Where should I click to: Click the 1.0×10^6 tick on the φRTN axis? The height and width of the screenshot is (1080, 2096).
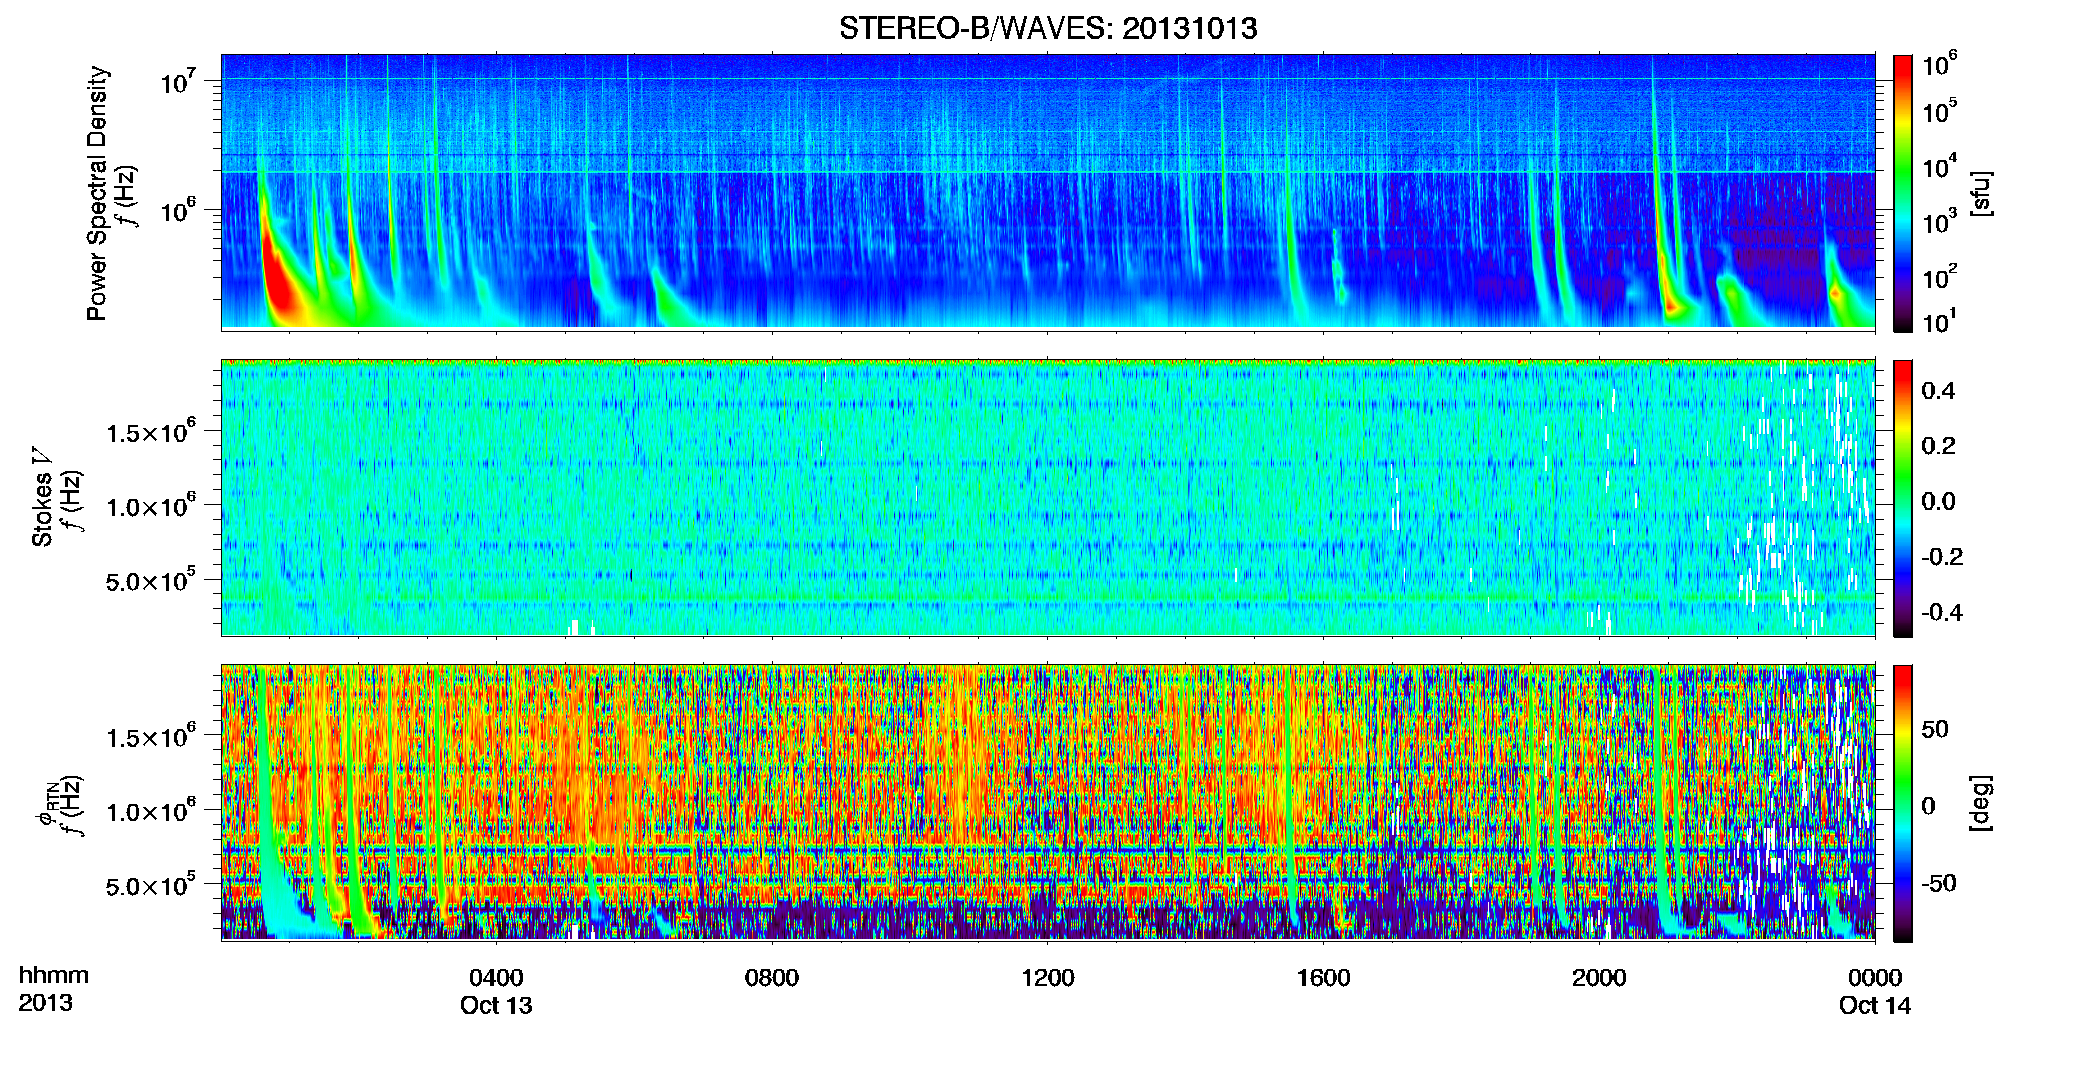pos(150,811)
